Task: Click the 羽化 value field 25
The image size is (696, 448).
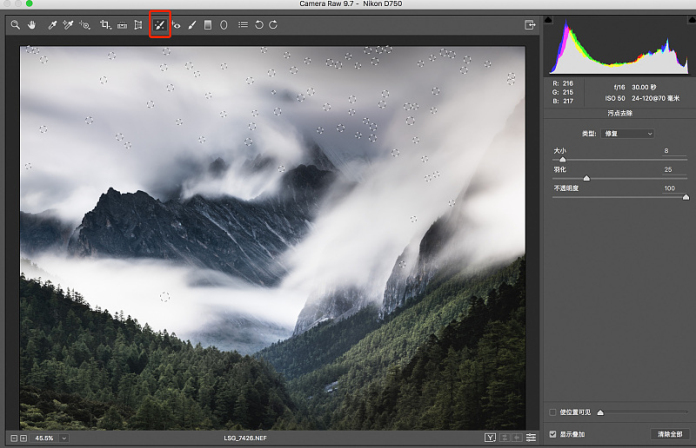Action: [674, 170]
